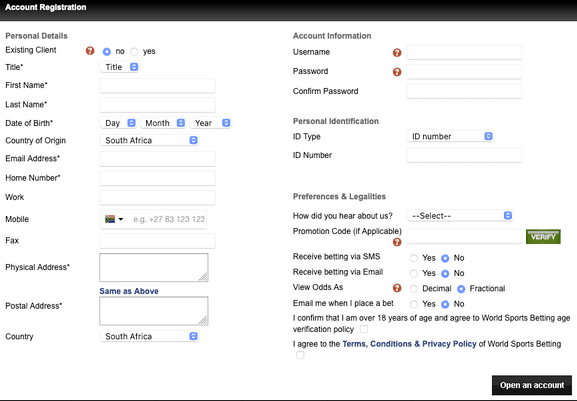Click the Password help question-mark icon

click(x=397, y=72)
